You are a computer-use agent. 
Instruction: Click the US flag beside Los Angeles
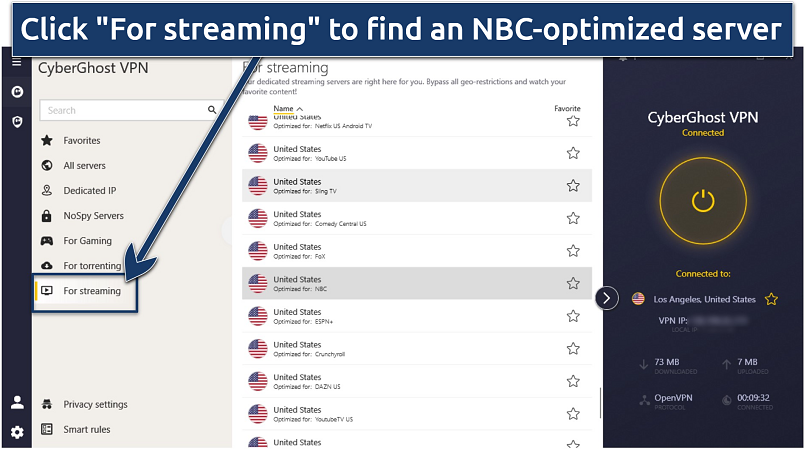click(x=639, y=299)
